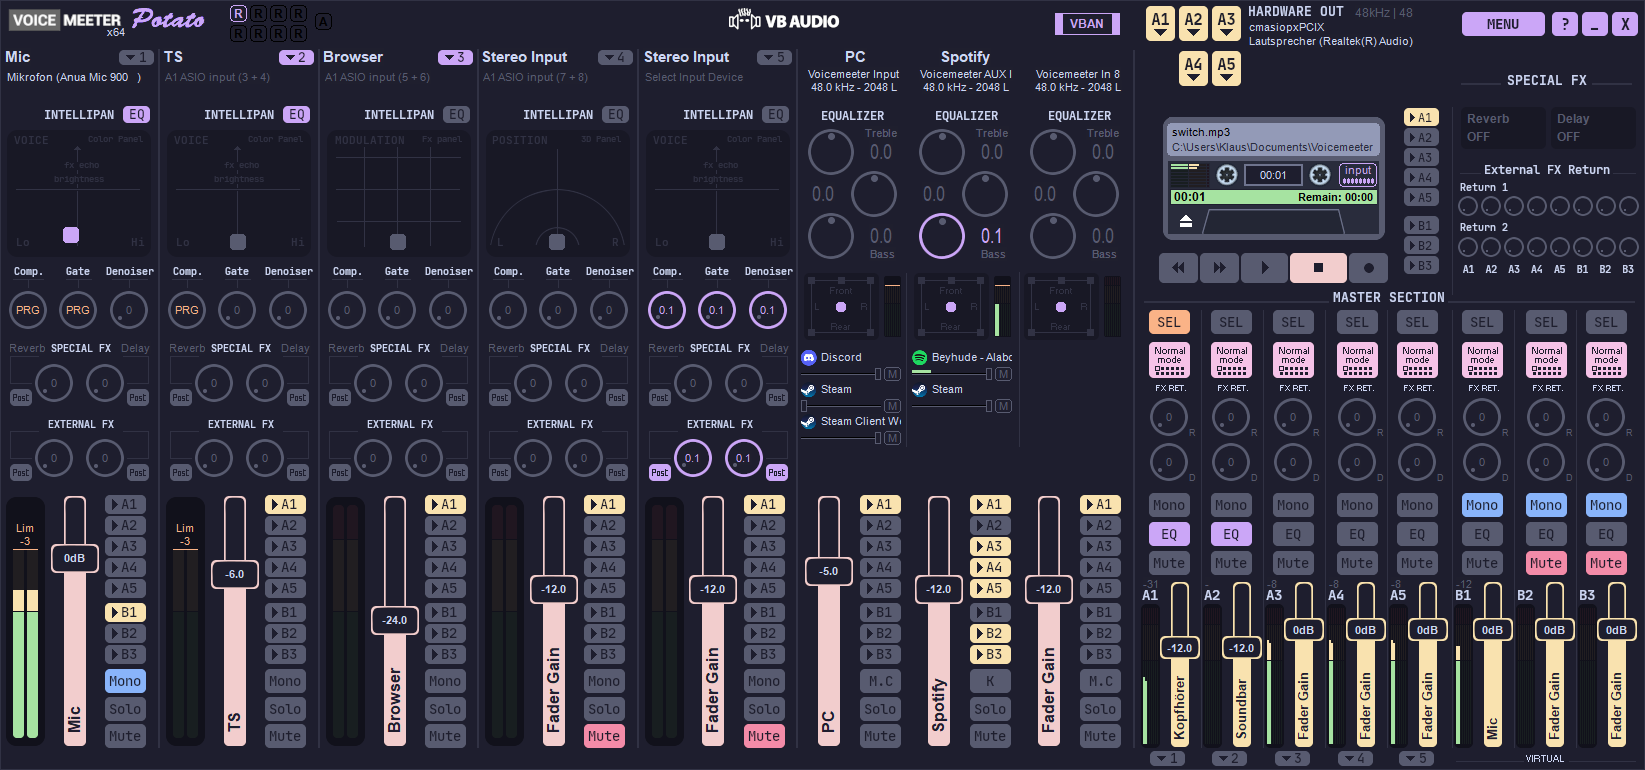Open the MENU button

1503,24
